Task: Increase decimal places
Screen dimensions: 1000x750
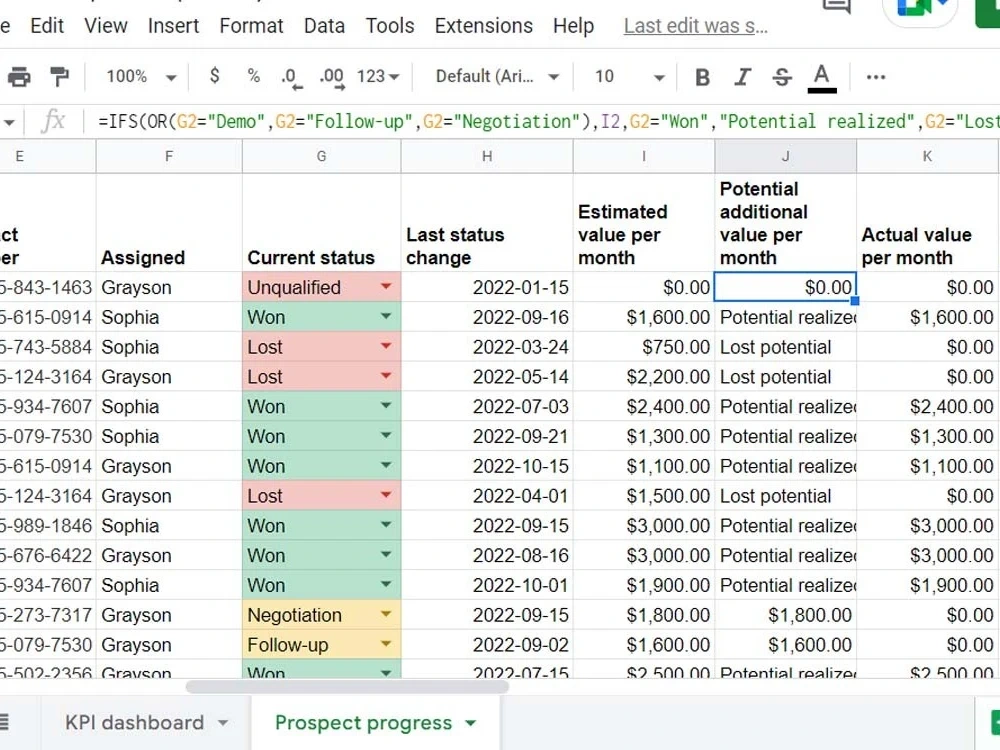Action: [328, 76]
